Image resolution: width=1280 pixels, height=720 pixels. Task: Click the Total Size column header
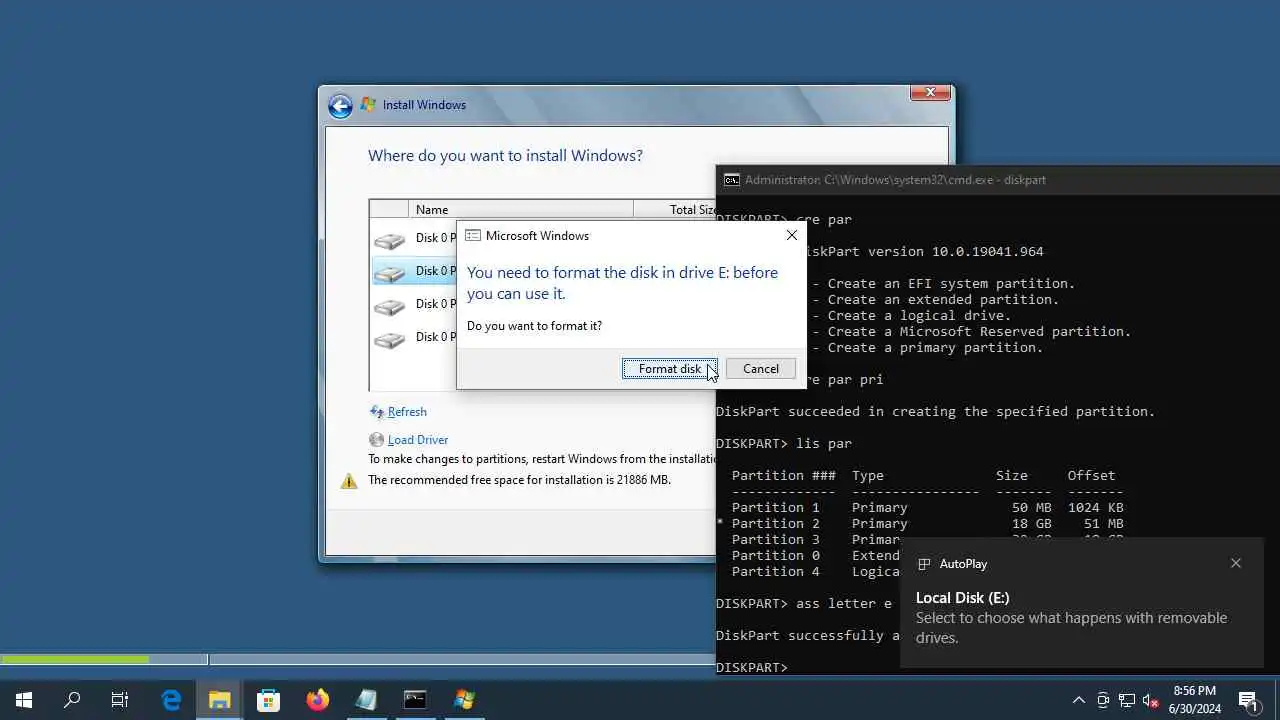(676, 210)
